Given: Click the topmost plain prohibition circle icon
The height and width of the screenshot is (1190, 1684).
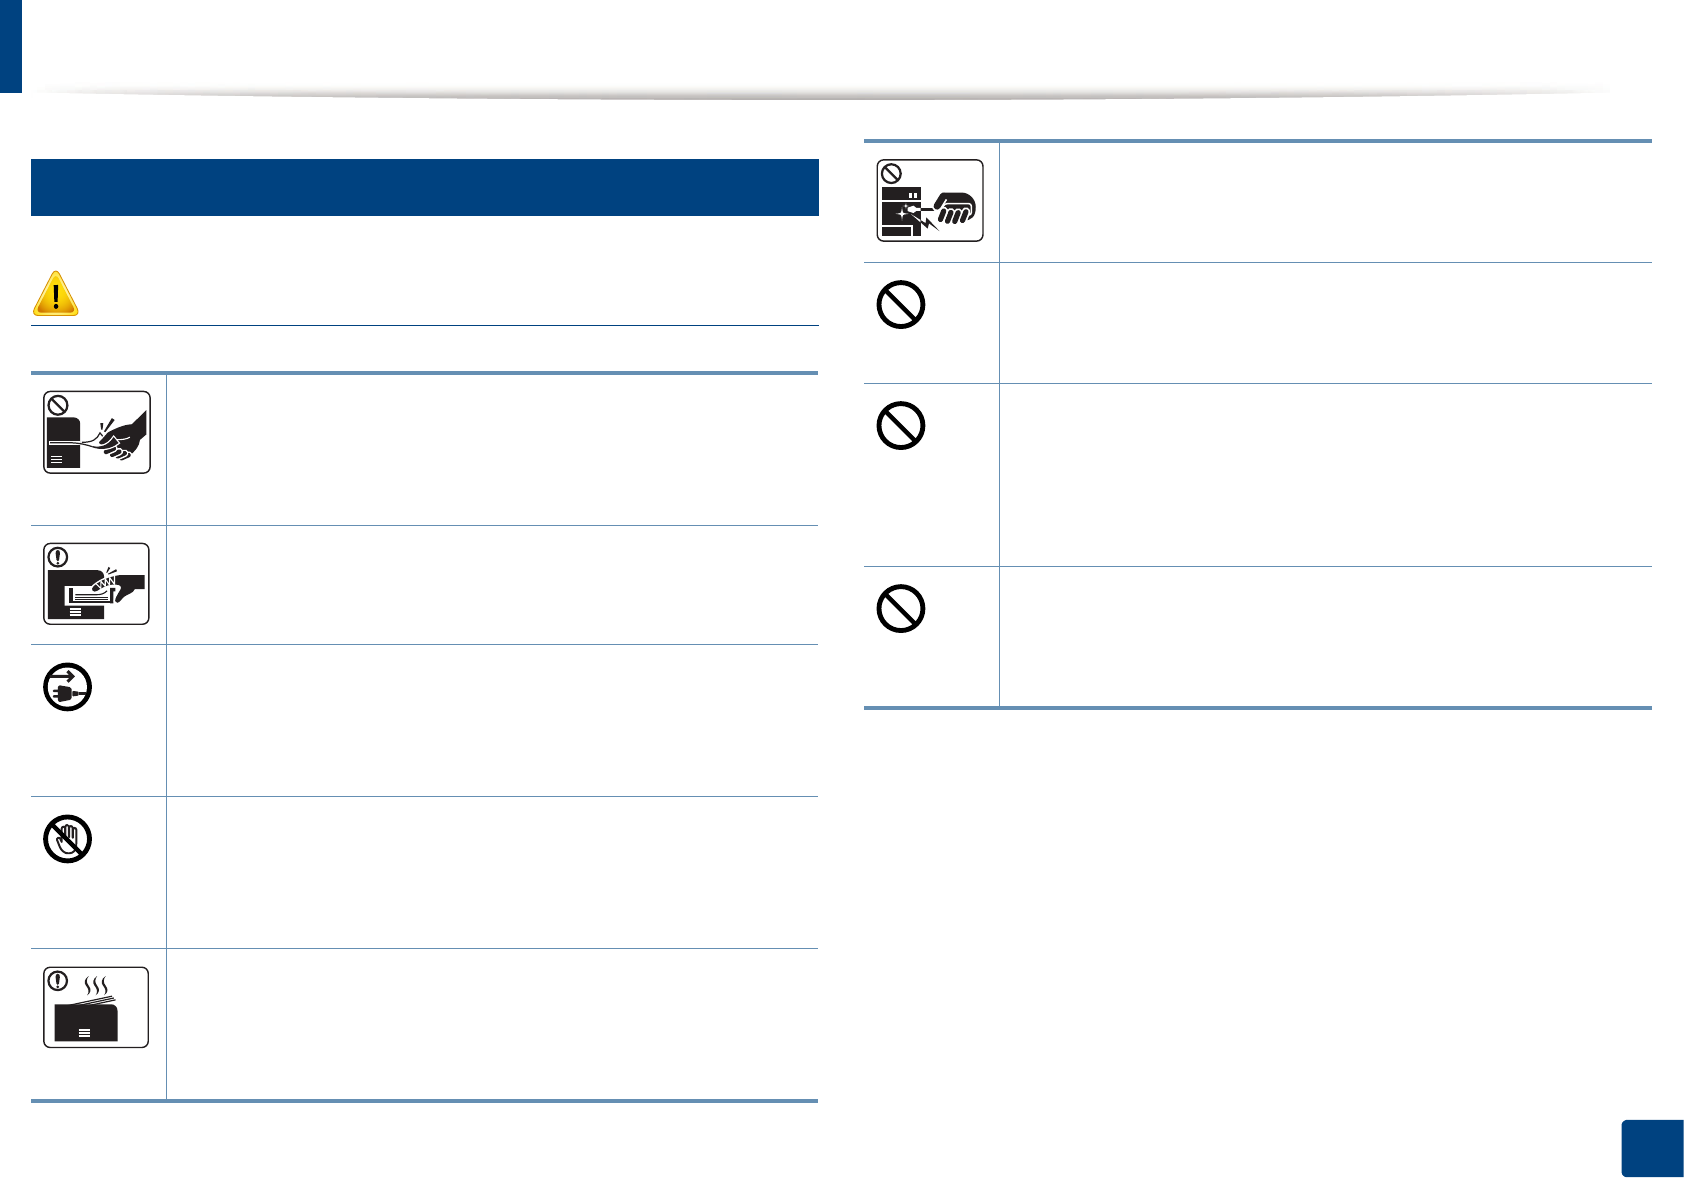Looking at the screenshot, I should 900,305.
